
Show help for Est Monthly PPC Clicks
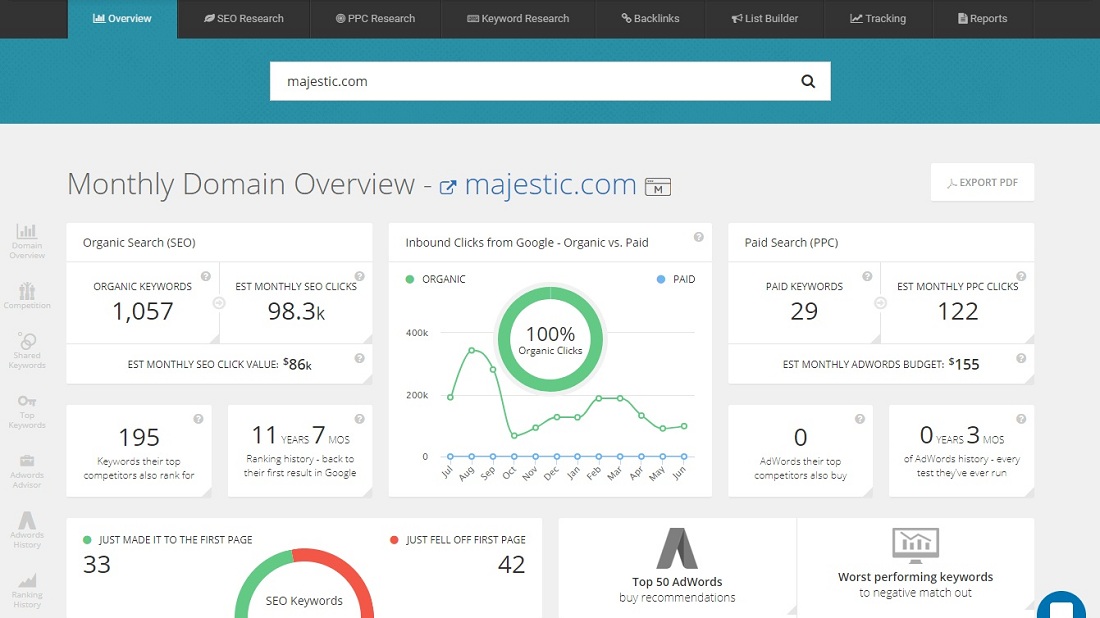click(x=1021, y=276)
